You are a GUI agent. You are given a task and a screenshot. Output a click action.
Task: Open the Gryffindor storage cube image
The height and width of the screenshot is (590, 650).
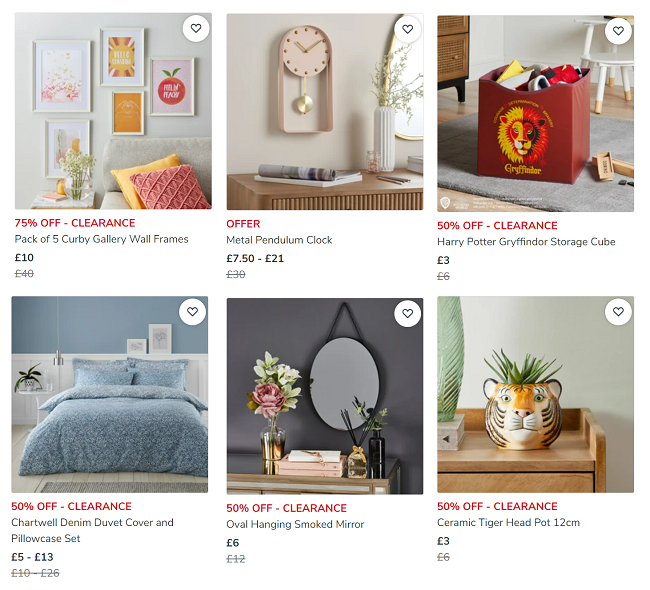pos(535,114)
